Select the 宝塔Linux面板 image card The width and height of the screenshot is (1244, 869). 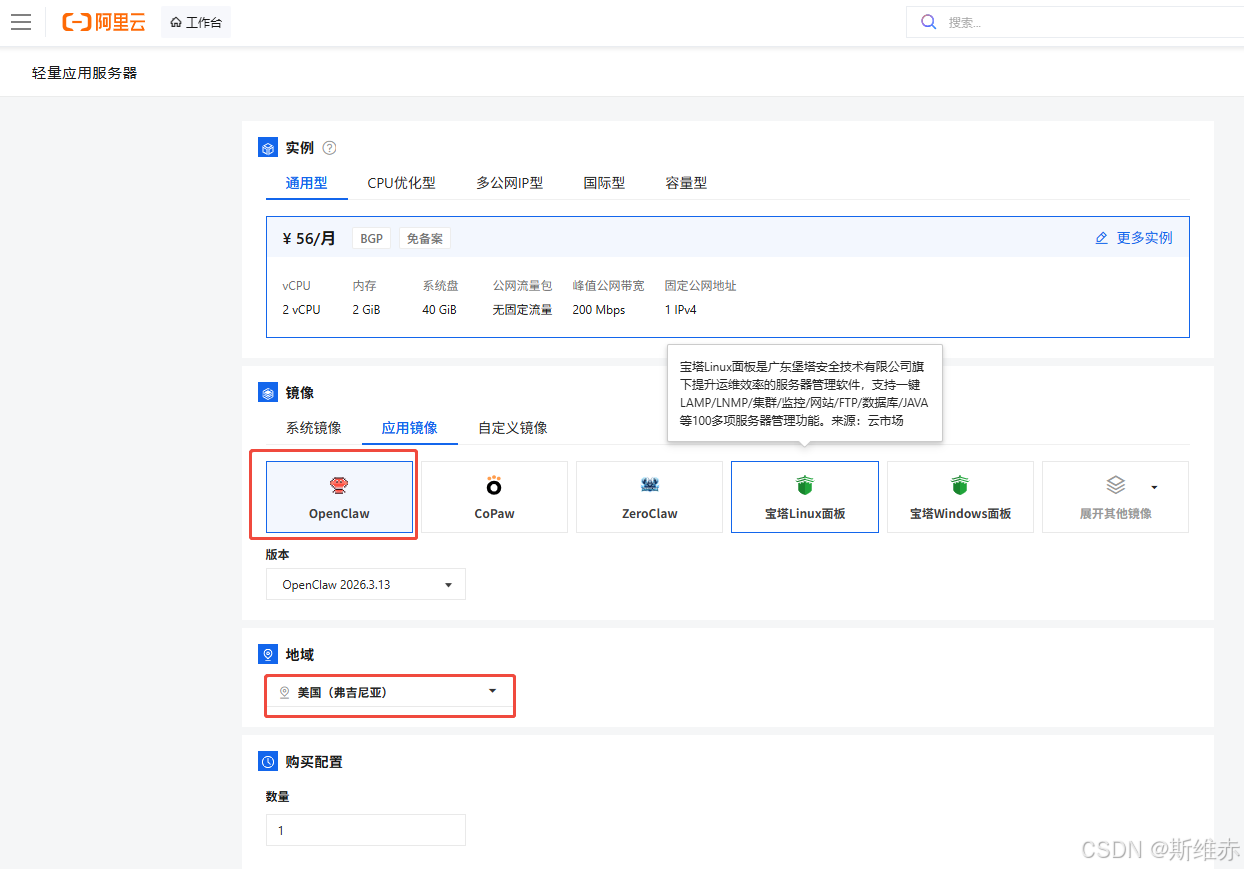coord(805,497)
